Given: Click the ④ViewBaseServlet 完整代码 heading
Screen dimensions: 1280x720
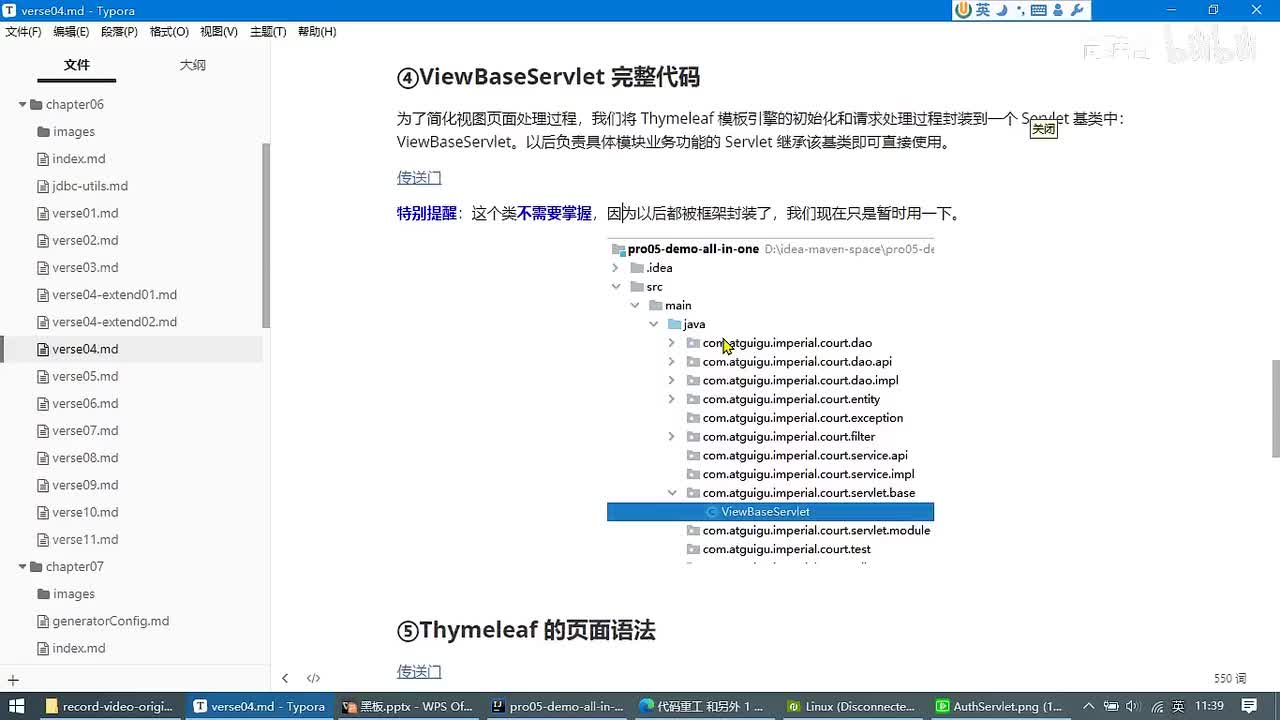Looking at the screenshot, I should pos(548,77).
